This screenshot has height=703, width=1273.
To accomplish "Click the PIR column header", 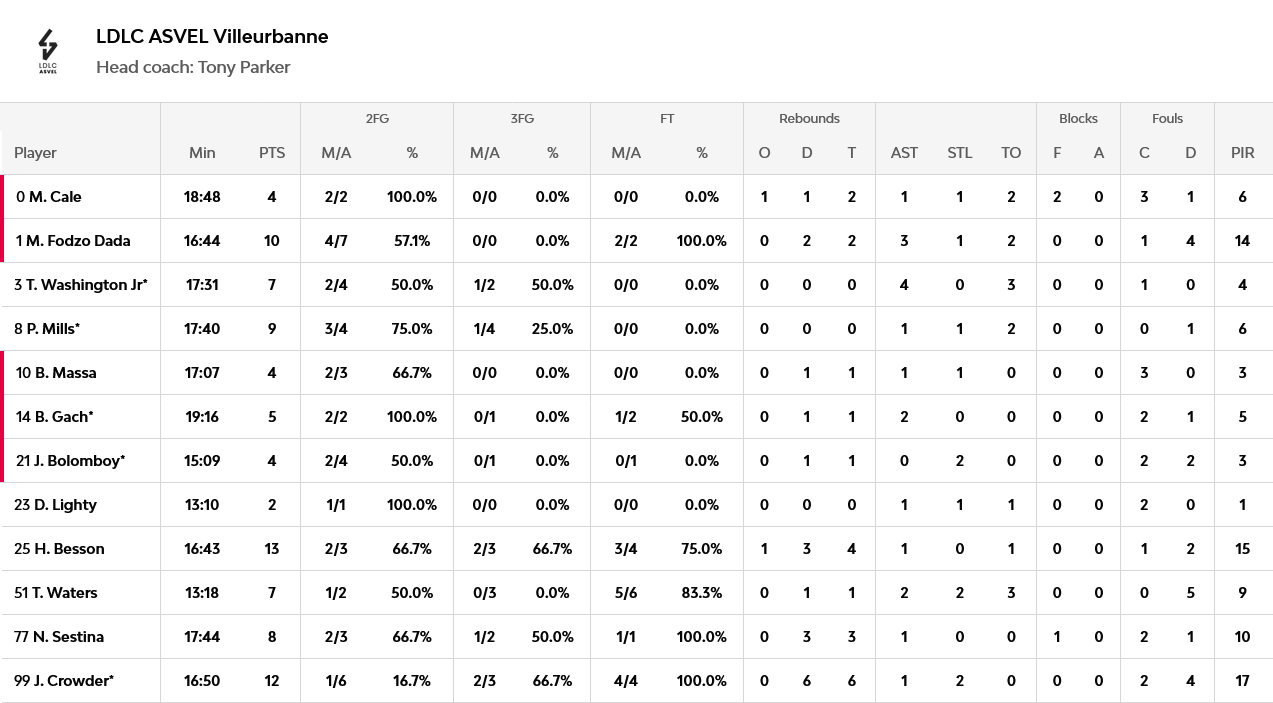I will [x=1243, y=153].
